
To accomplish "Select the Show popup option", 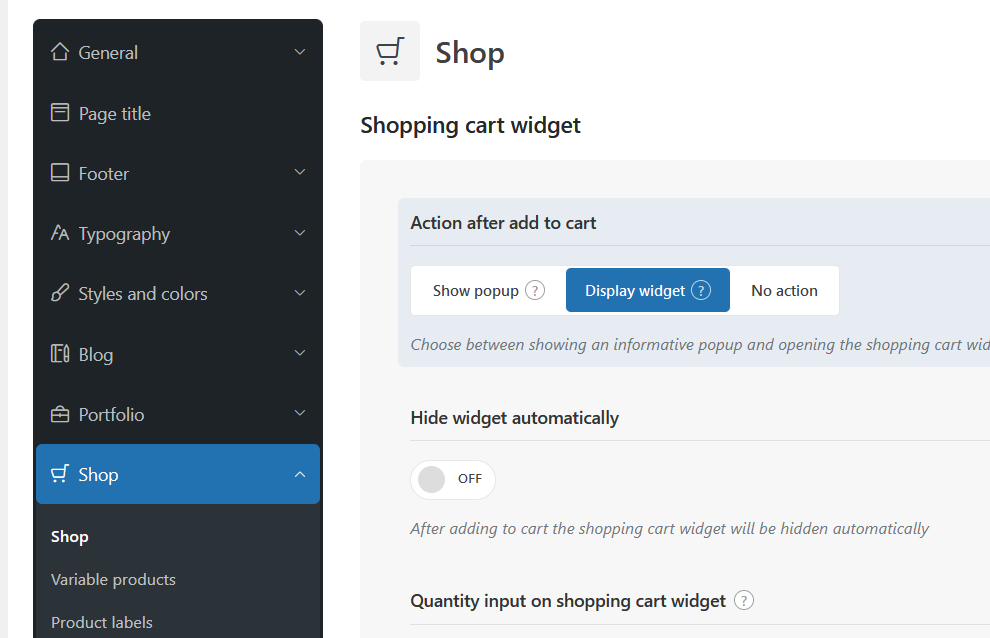I will [x=476, y=291].
